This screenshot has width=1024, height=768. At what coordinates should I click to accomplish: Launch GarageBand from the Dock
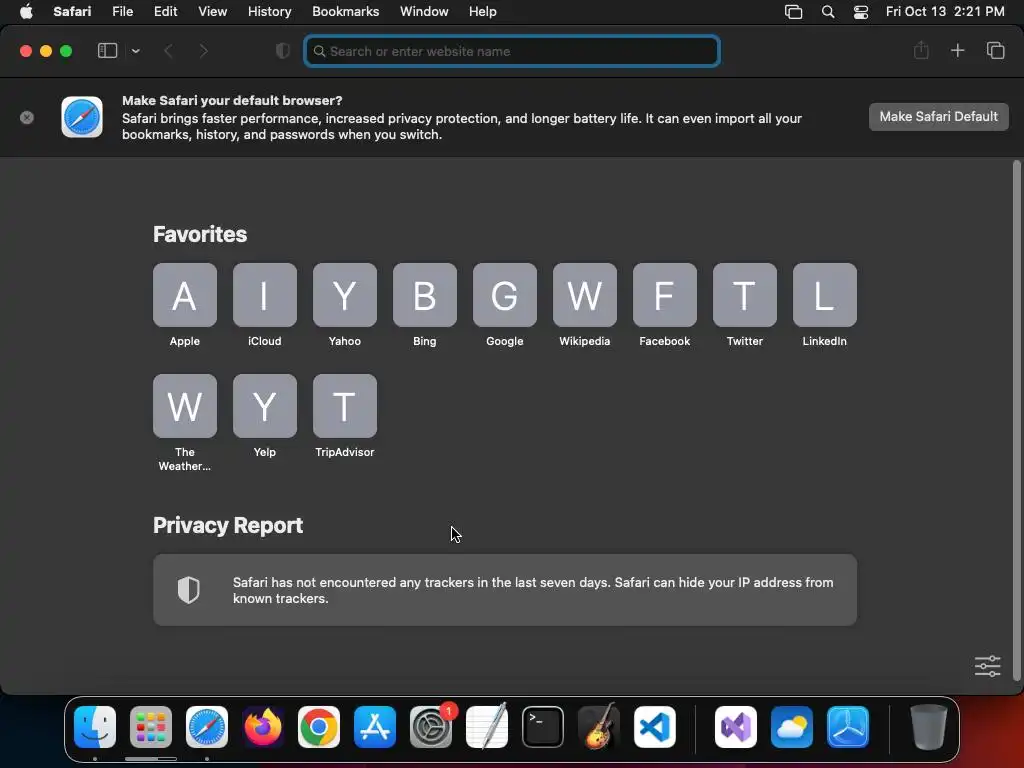point(599,727)
